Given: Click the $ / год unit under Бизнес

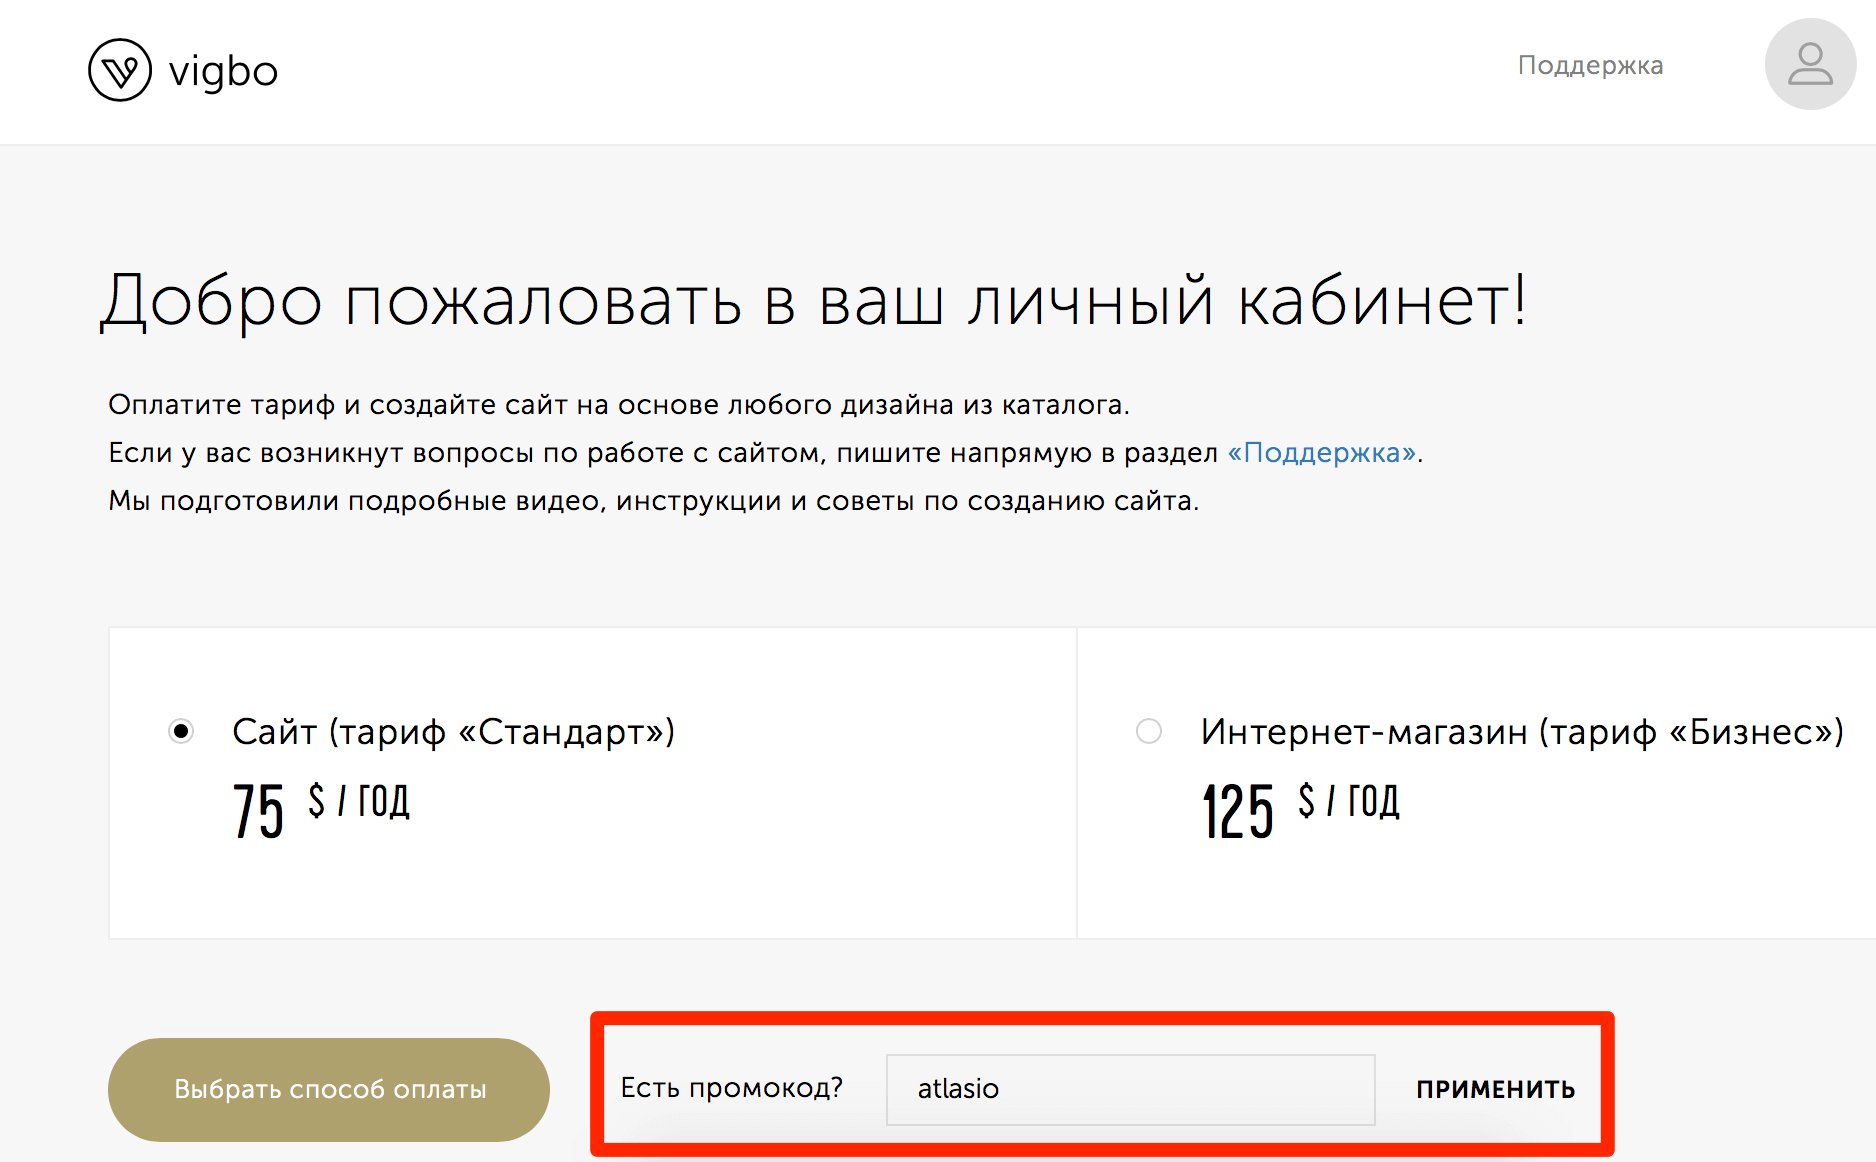Looking at the screenshot, I should click(x=1348, y=801).
